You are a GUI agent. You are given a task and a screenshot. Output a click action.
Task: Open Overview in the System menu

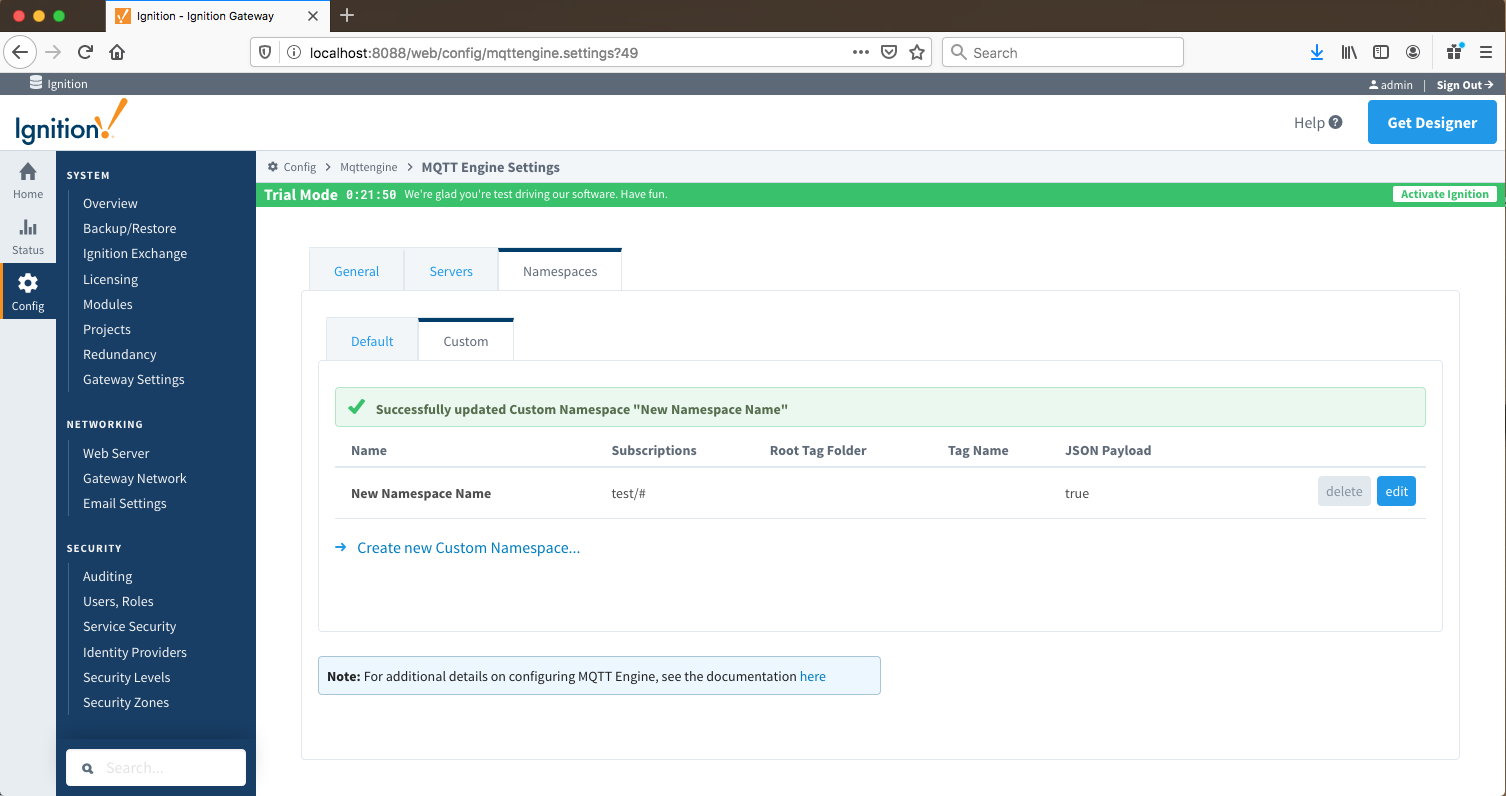pyautogui.click(x=110, y=203)
